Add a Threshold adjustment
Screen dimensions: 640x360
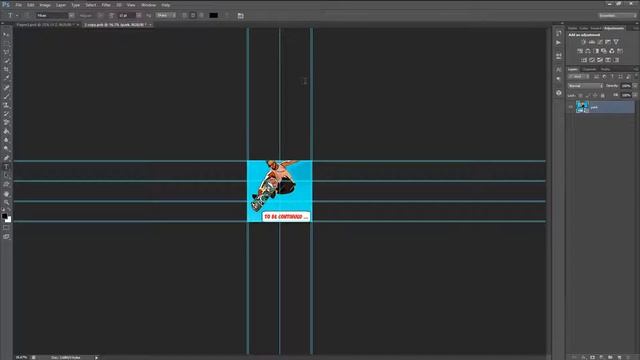pos(600,60)
